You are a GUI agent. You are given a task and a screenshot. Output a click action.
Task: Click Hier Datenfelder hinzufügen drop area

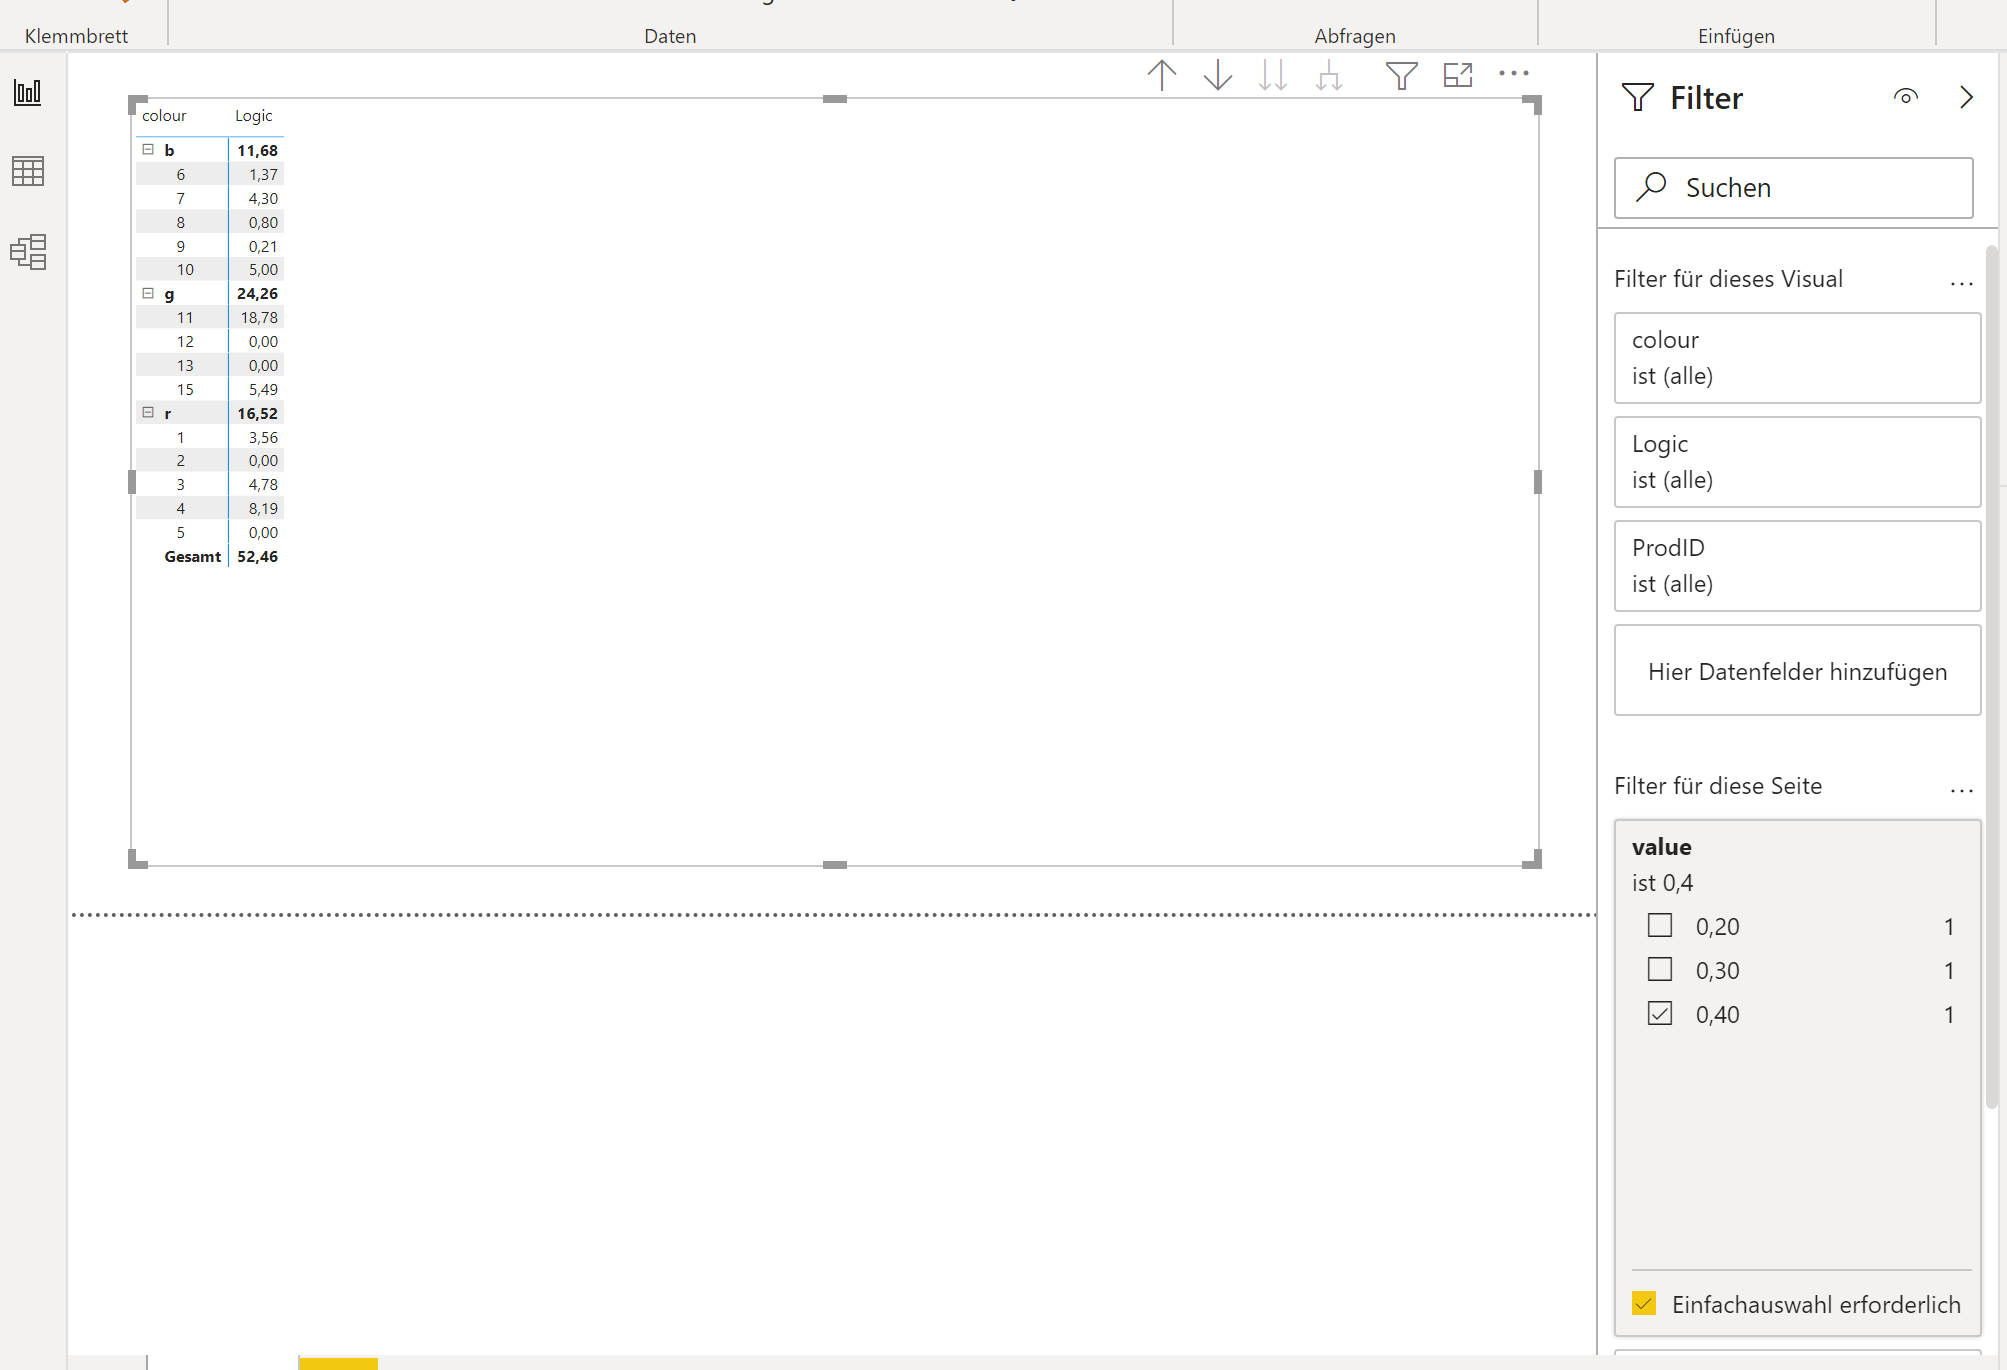point(1798,670)
